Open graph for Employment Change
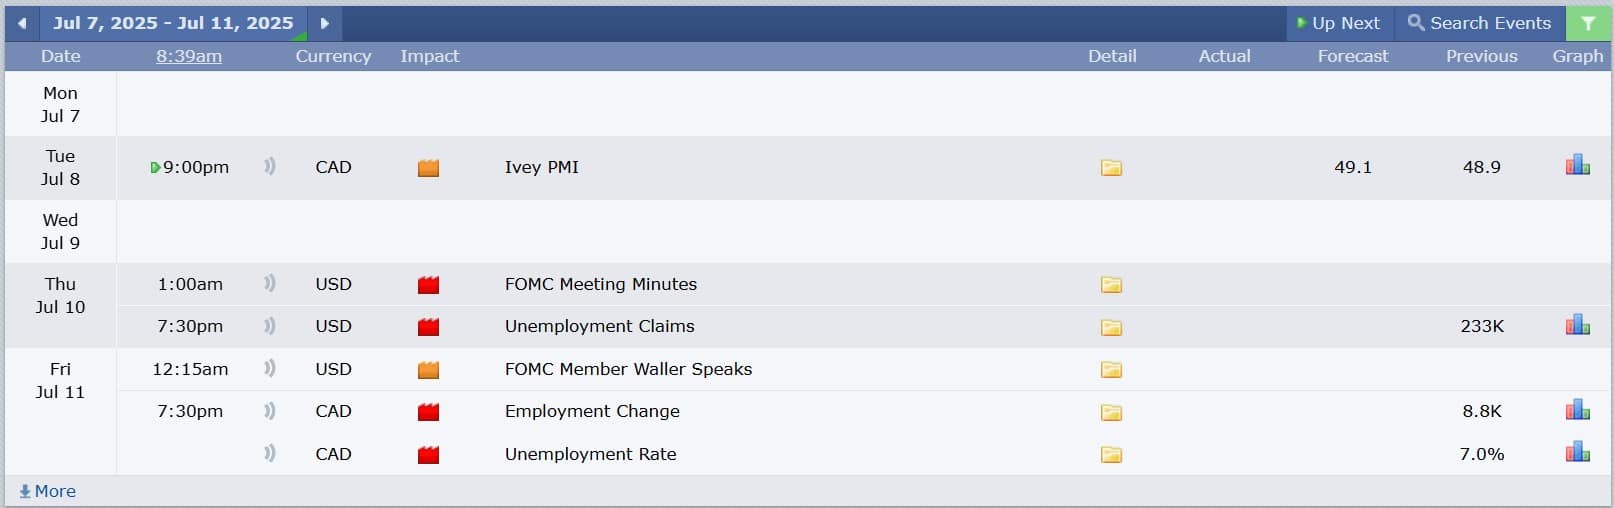This screenshot has width=1614, height=508. 1578,409
